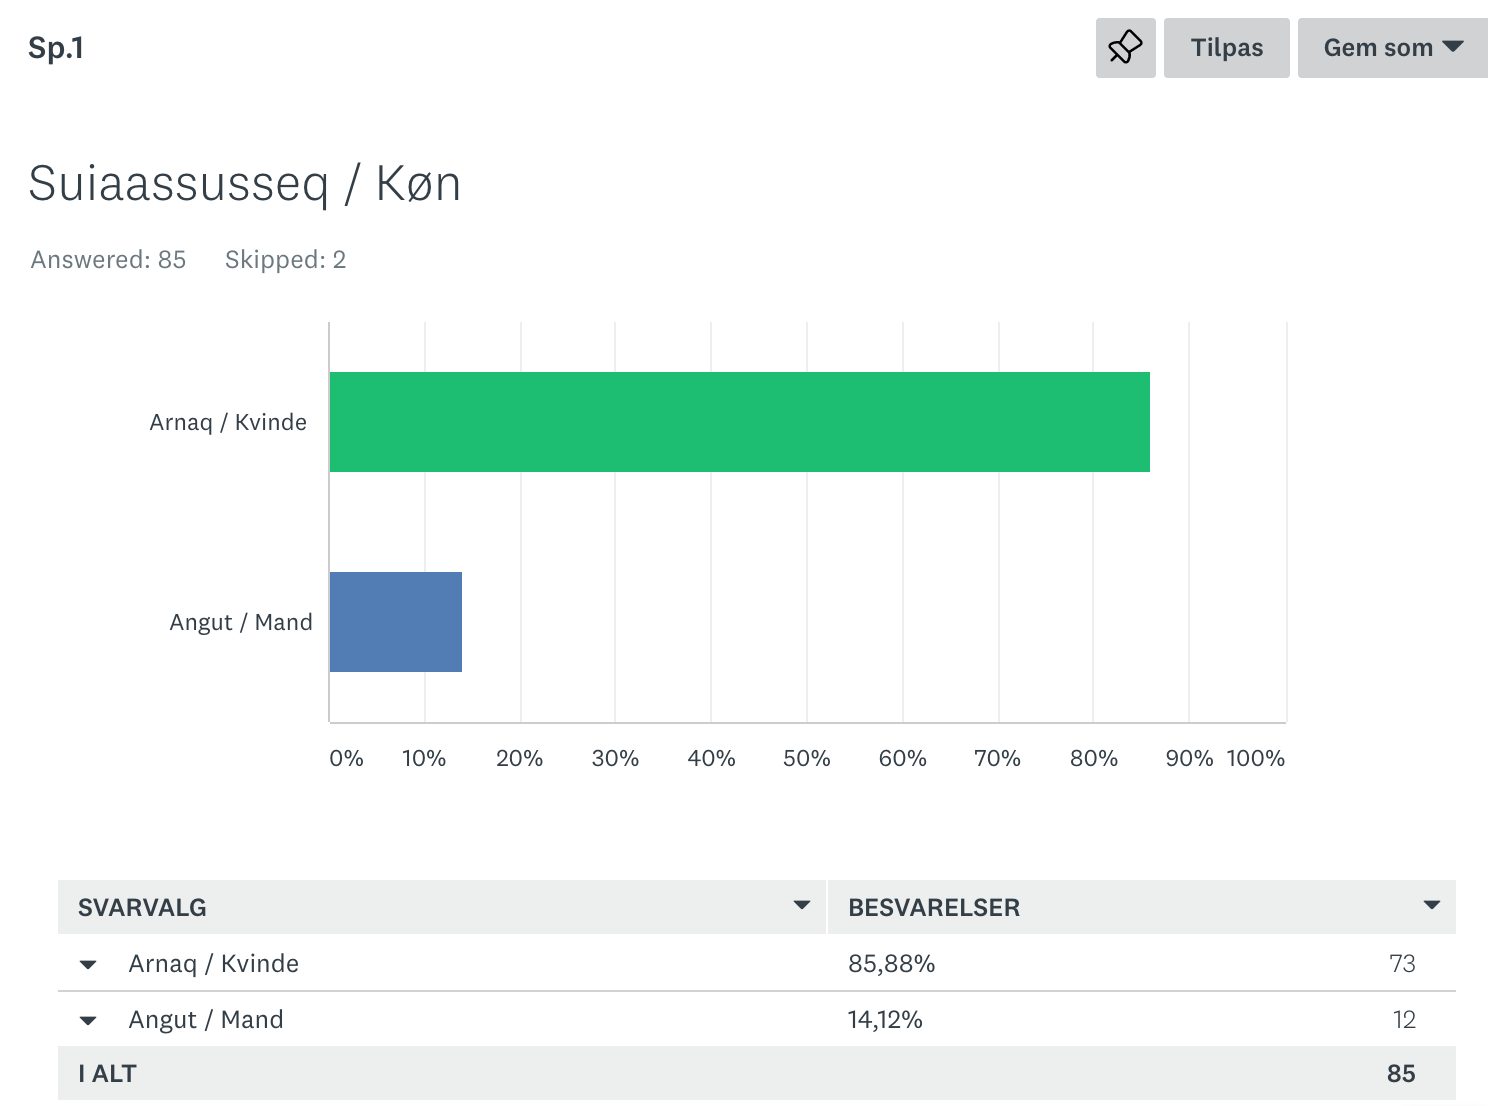Click the pin icon button
Viewport: 1488px width, 1106px height.
(x=1125, y=48)
